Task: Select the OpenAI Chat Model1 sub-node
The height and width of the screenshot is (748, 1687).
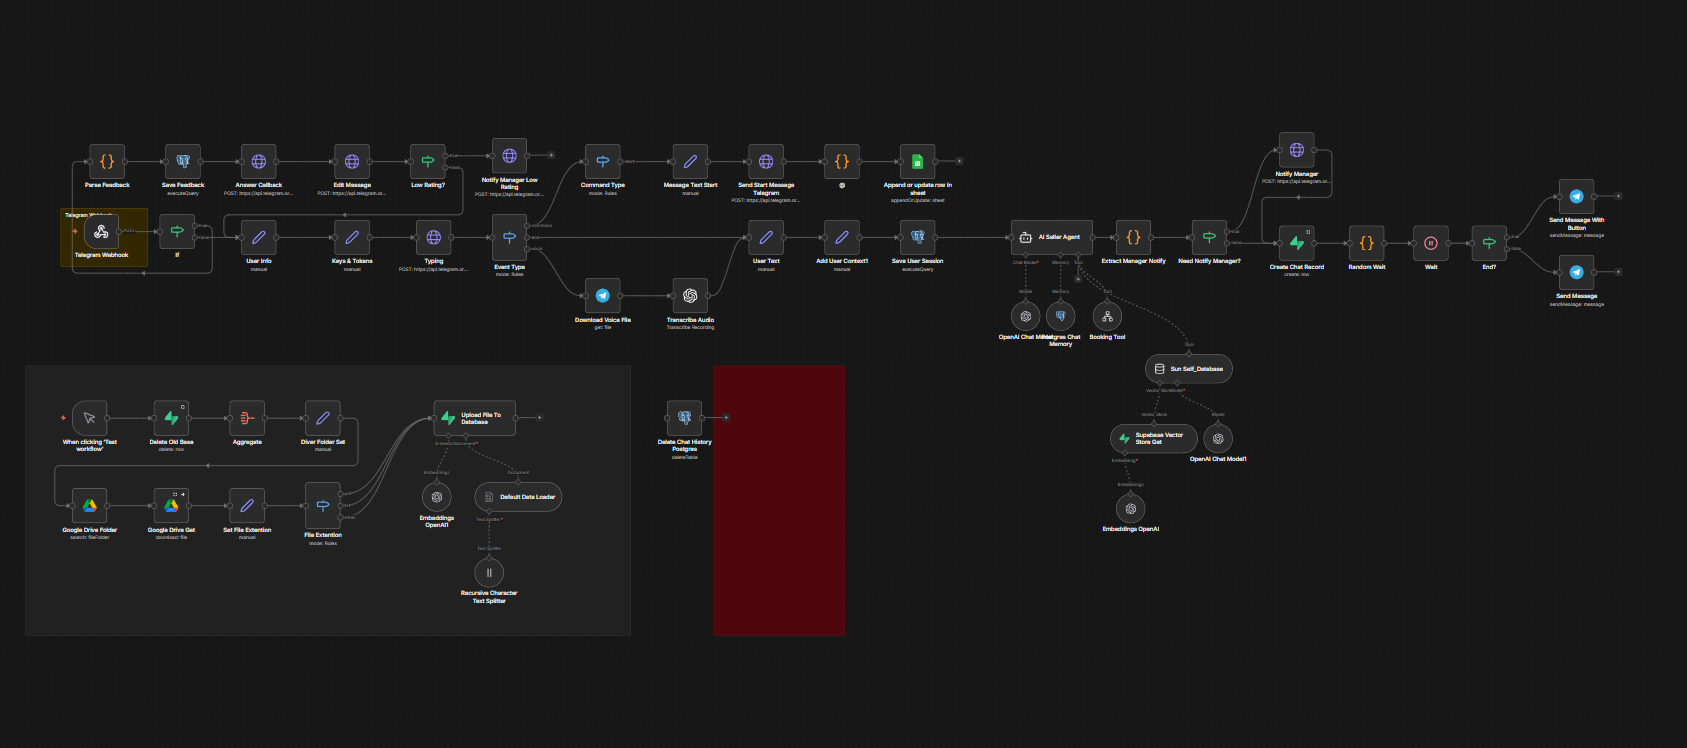Action: click(x=1218, y=439)
